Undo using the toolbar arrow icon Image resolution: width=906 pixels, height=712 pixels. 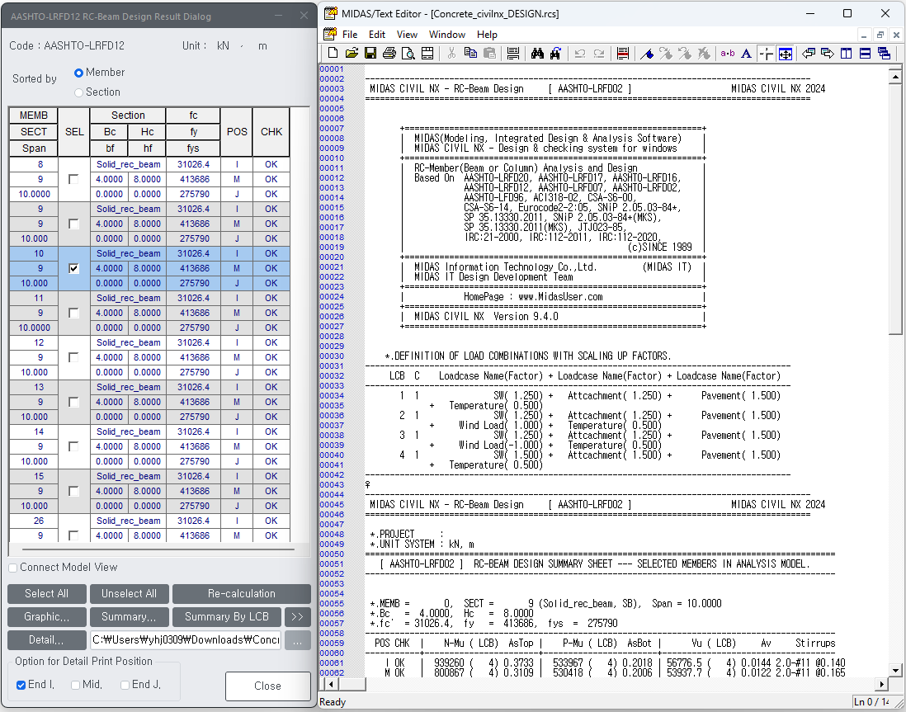tap(580, 54)
